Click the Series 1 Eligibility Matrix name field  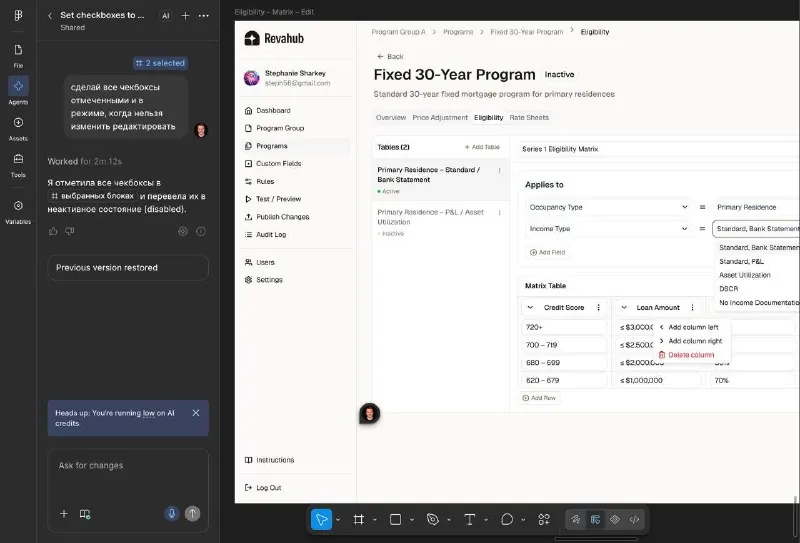[x=658, y=149]
